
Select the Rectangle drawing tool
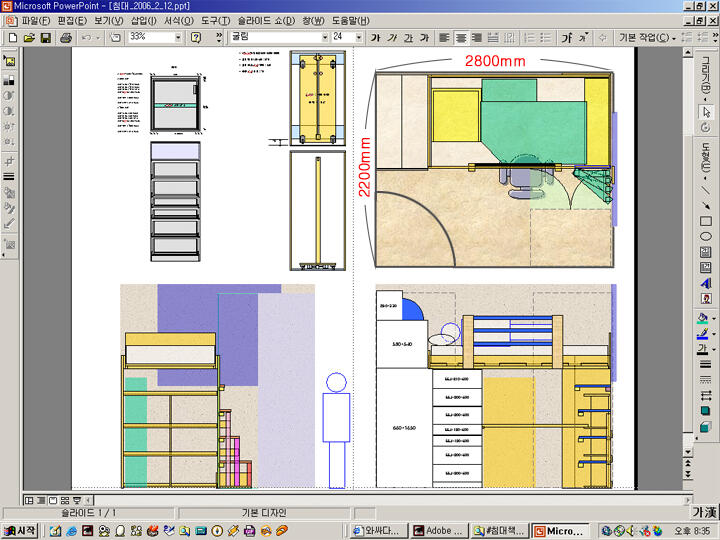[x=705, y=221]
